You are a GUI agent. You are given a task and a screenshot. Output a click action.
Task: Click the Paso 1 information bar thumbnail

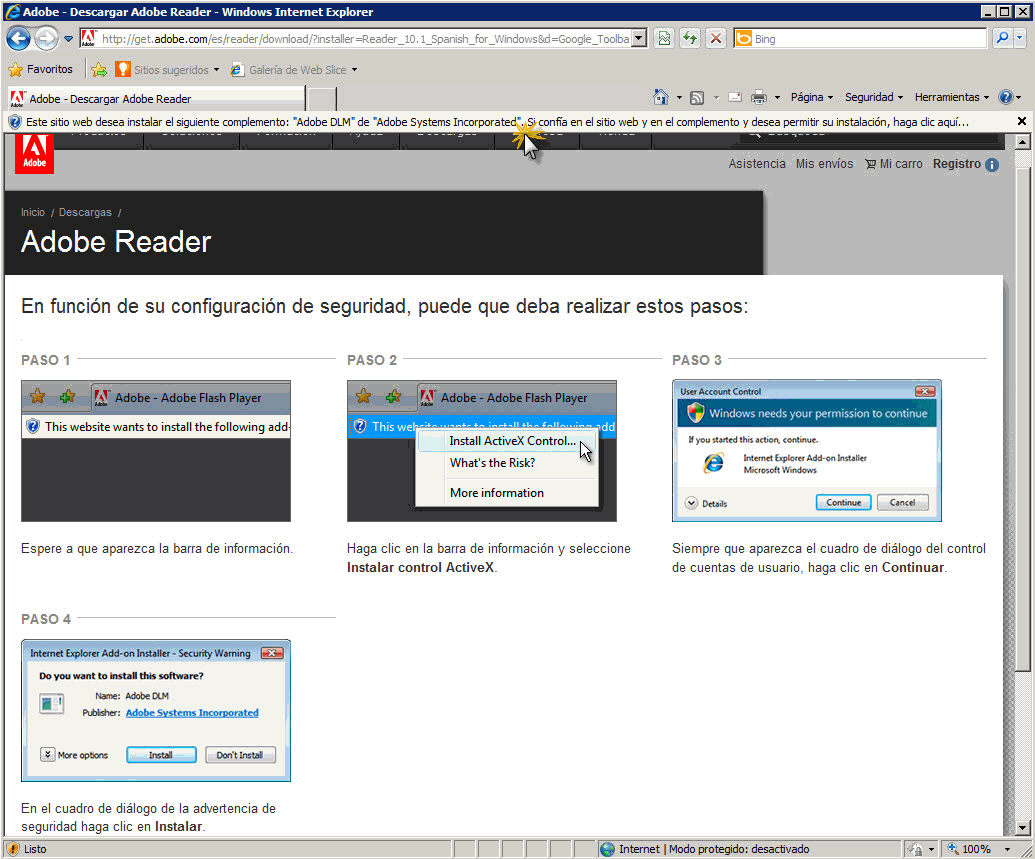(156, 451)
